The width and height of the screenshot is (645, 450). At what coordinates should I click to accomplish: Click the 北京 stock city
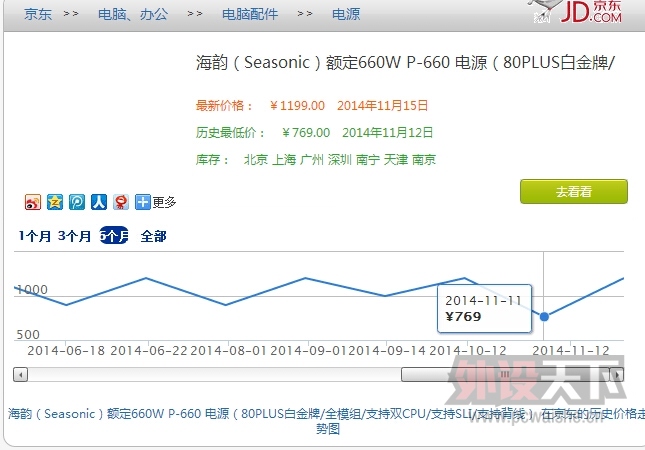[255, 160]
